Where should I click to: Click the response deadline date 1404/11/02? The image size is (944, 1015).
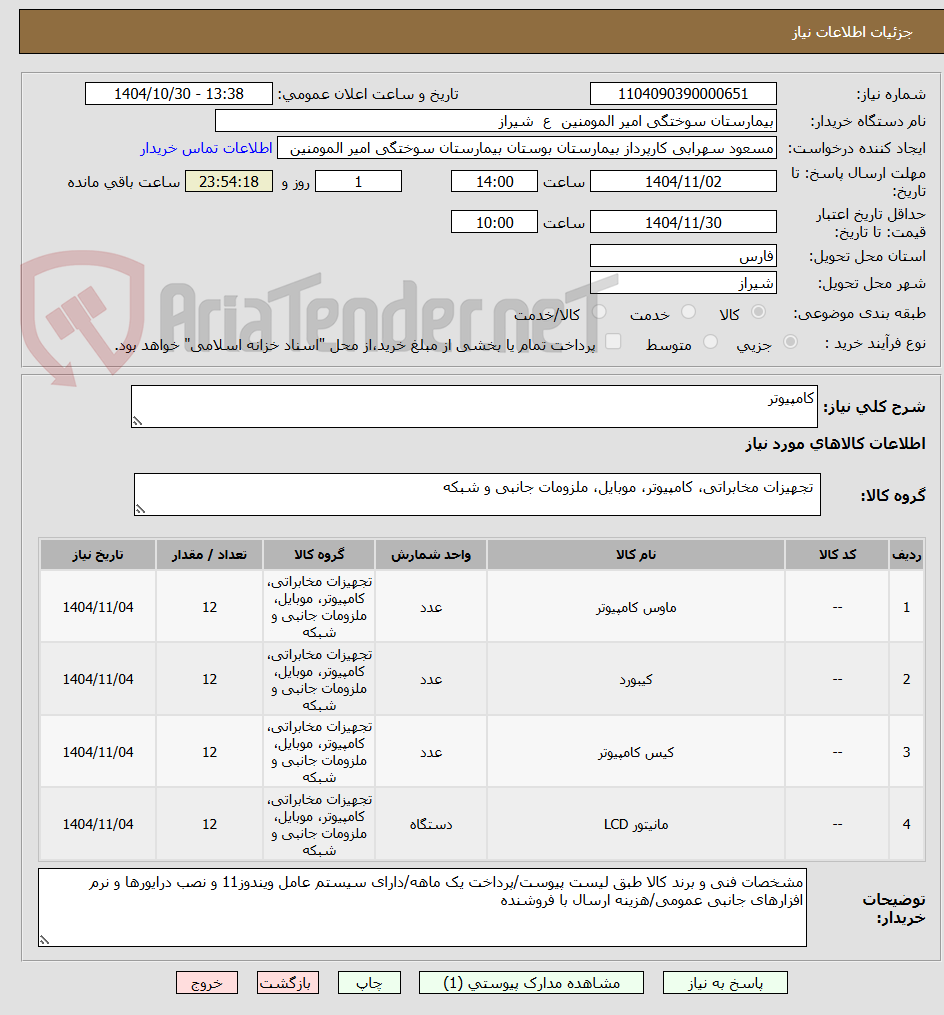coord(683,181)
